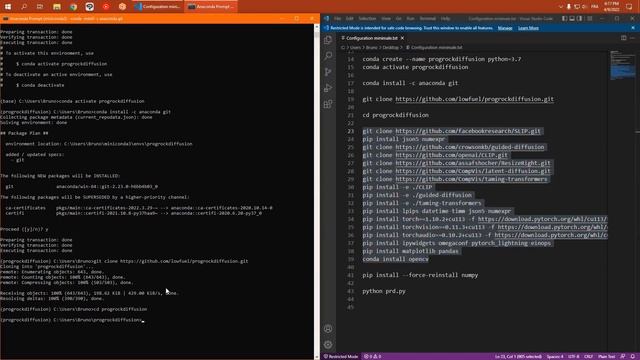Switch to the Anaconda Prompt taskbar button

(x=211, y=7)
